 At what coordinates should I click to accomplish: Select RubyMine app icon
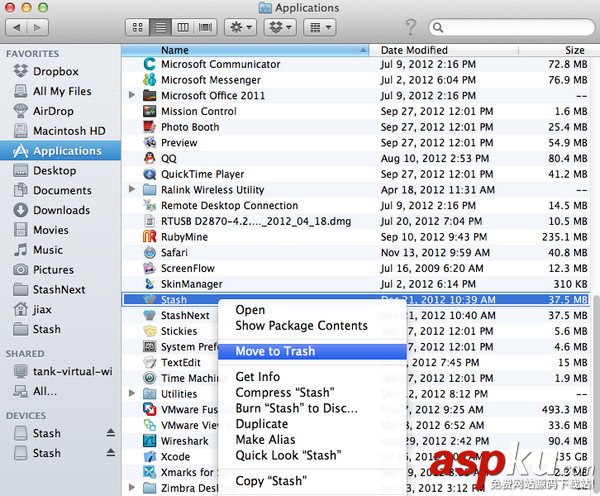point(149,237)
